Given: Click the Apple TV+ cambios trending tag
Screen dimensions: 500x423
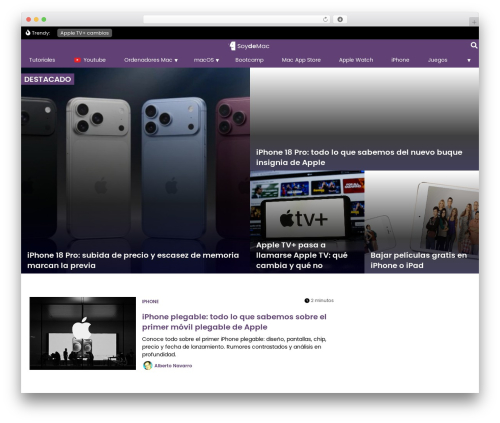Looking at the screenshot, I should [84, 33].
